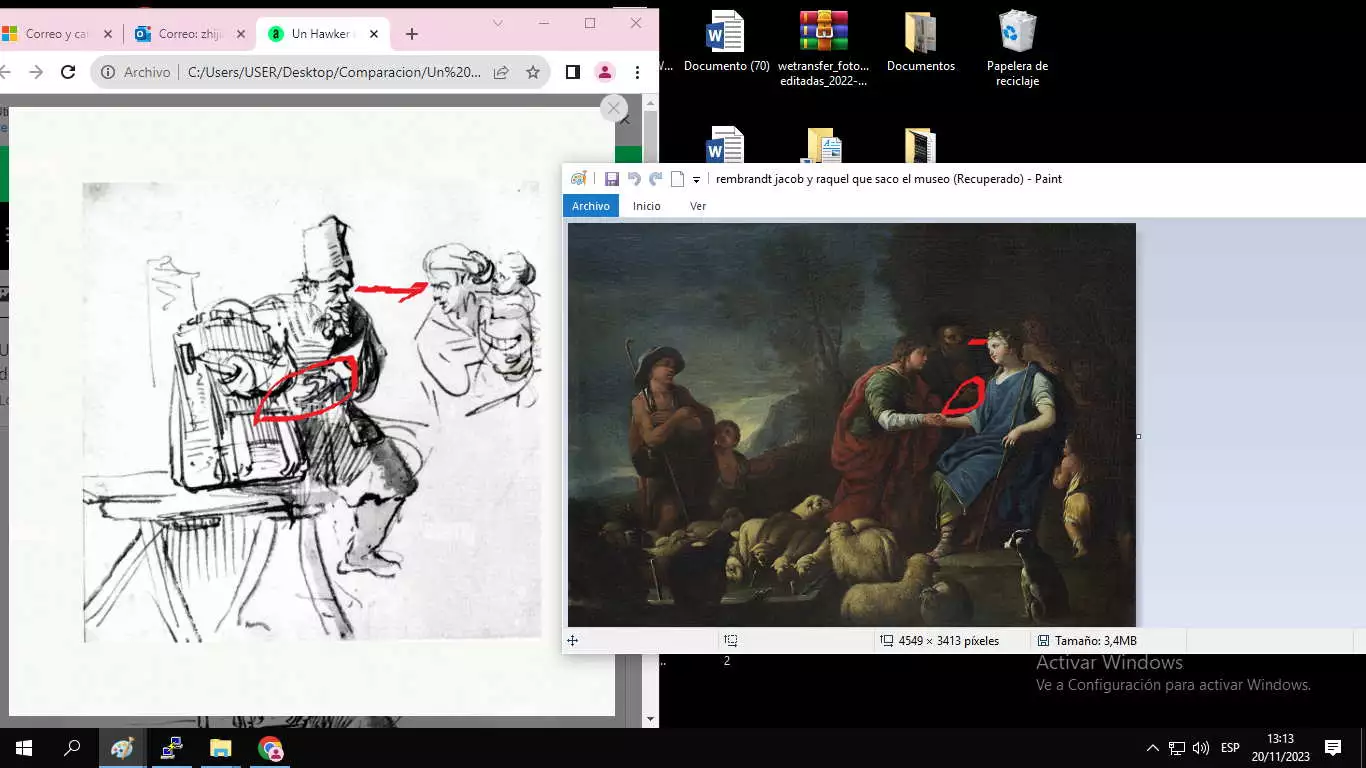Close the Un Hawker tab
This screenshot has height=768, width=1366.
(x=374, y=34)
